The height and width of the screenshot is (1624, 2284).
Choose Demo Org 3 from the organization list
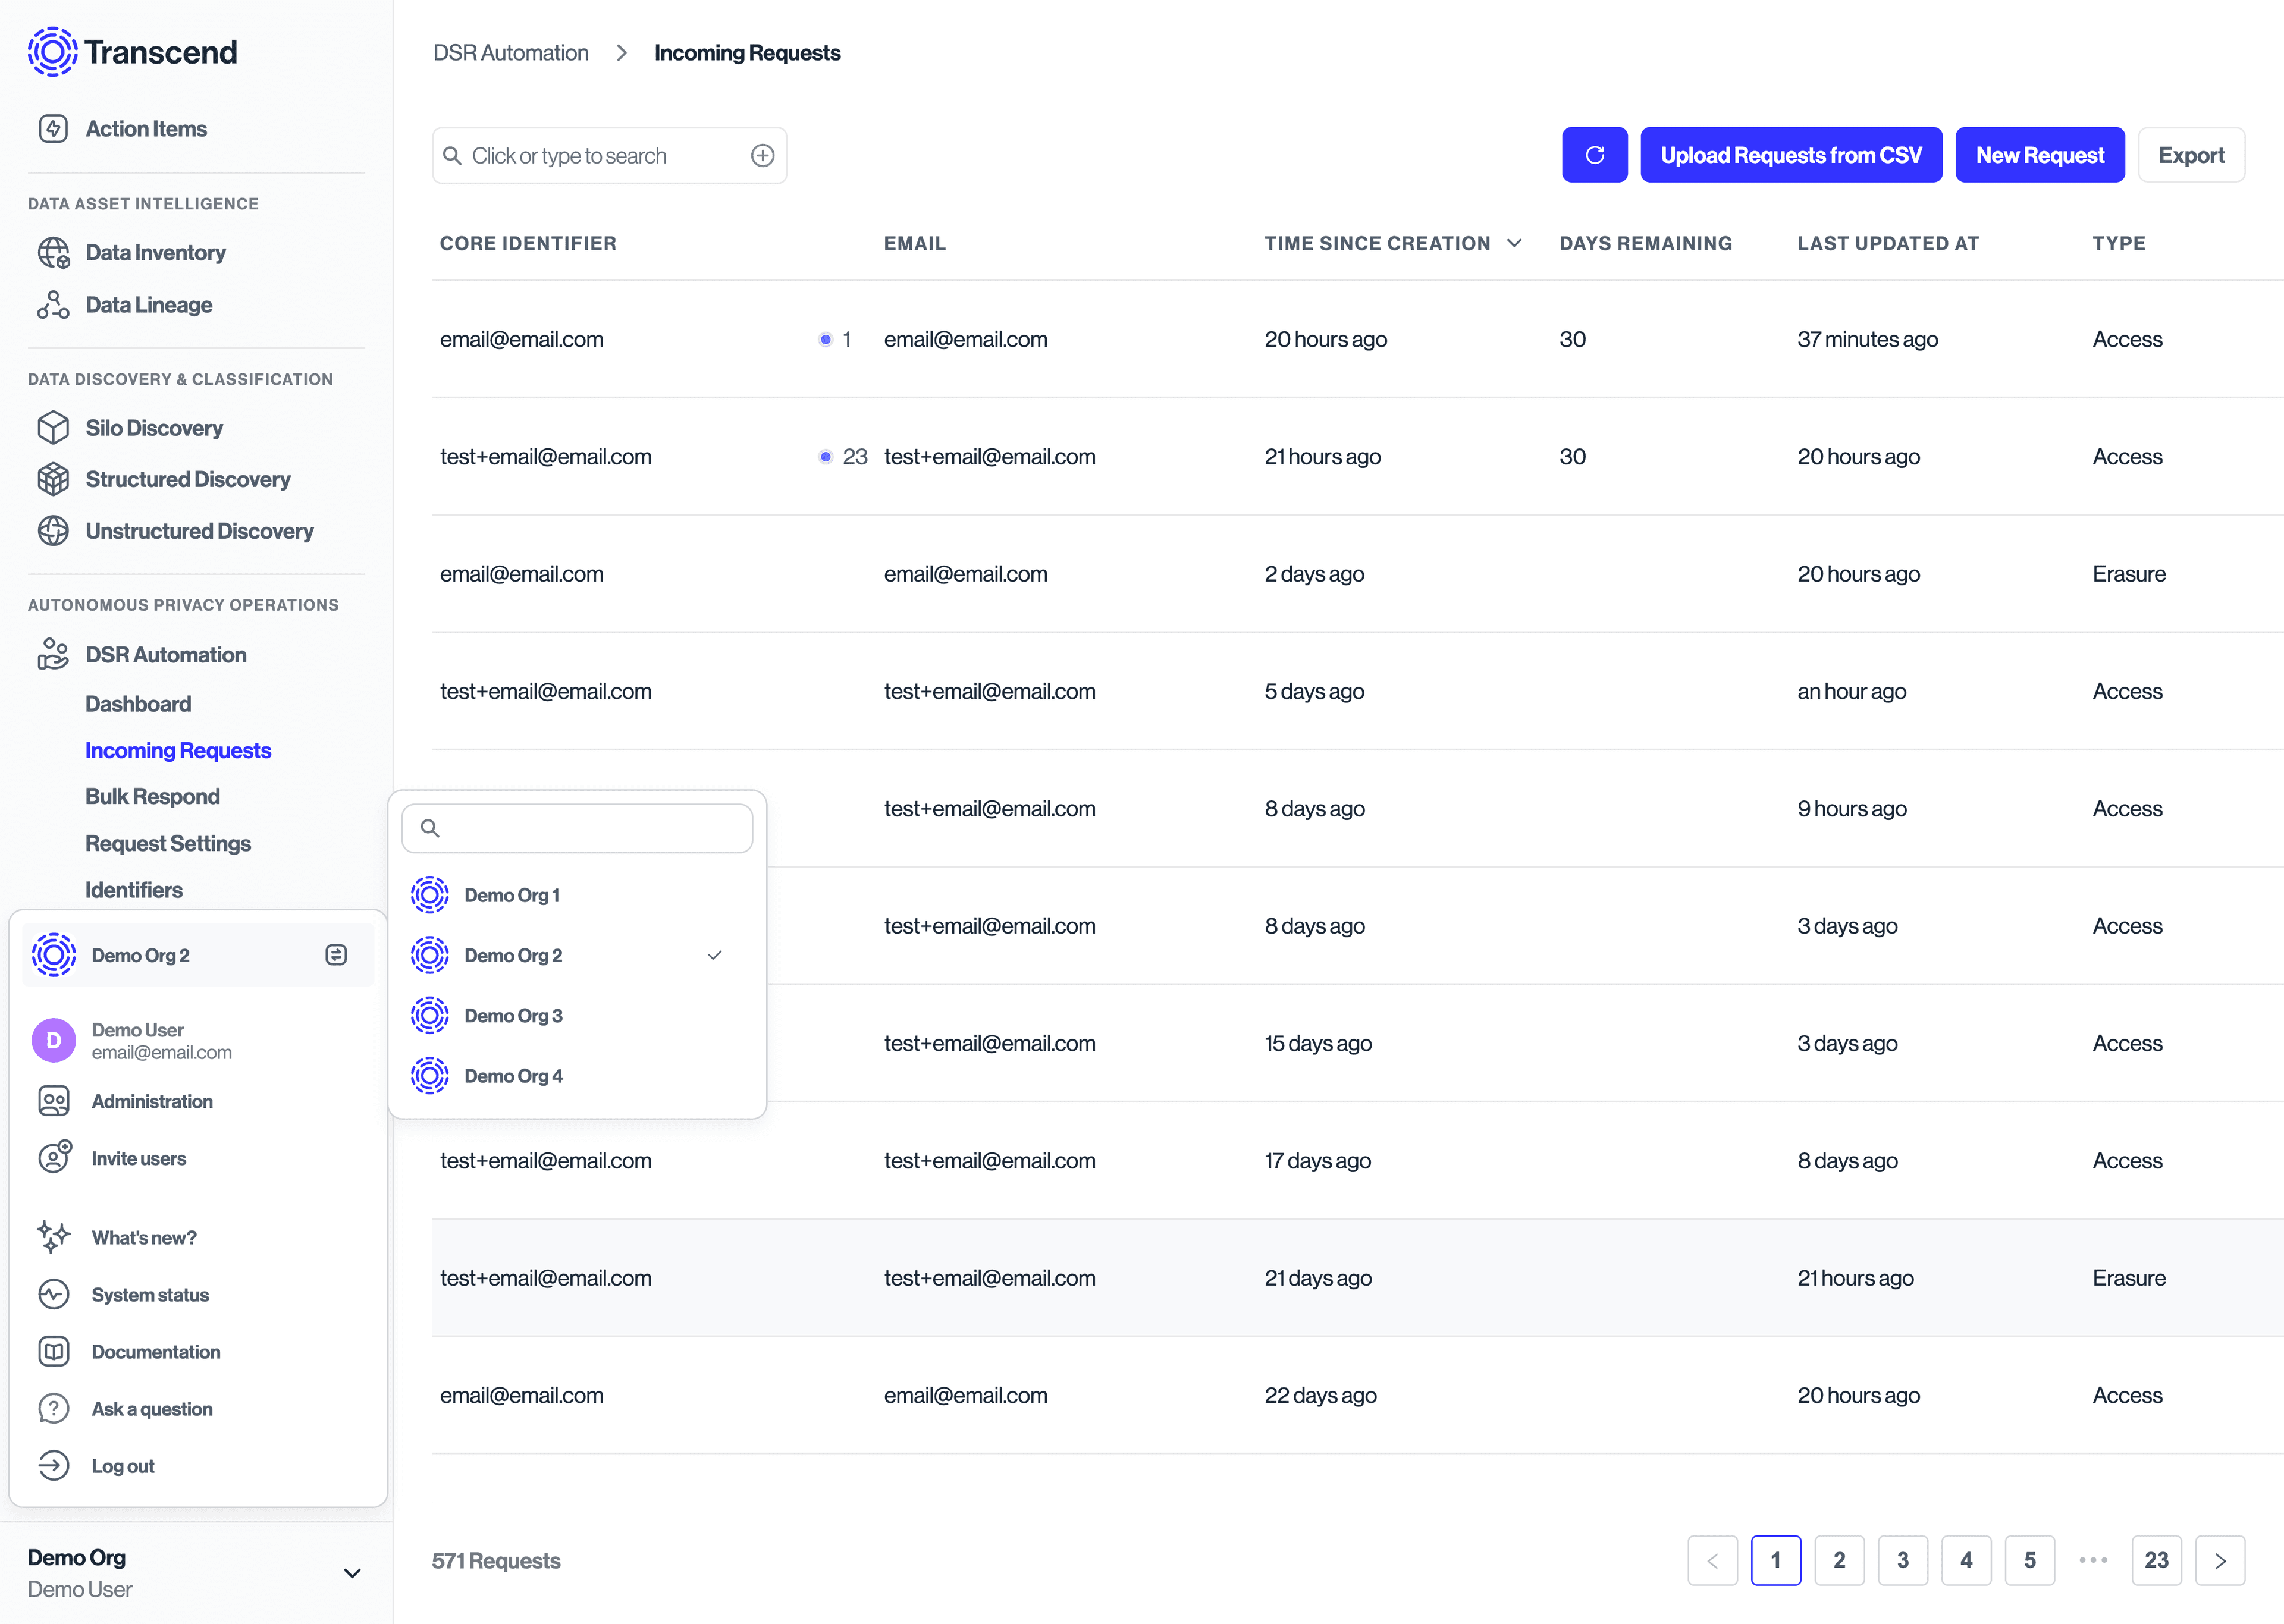point(513,1015)
